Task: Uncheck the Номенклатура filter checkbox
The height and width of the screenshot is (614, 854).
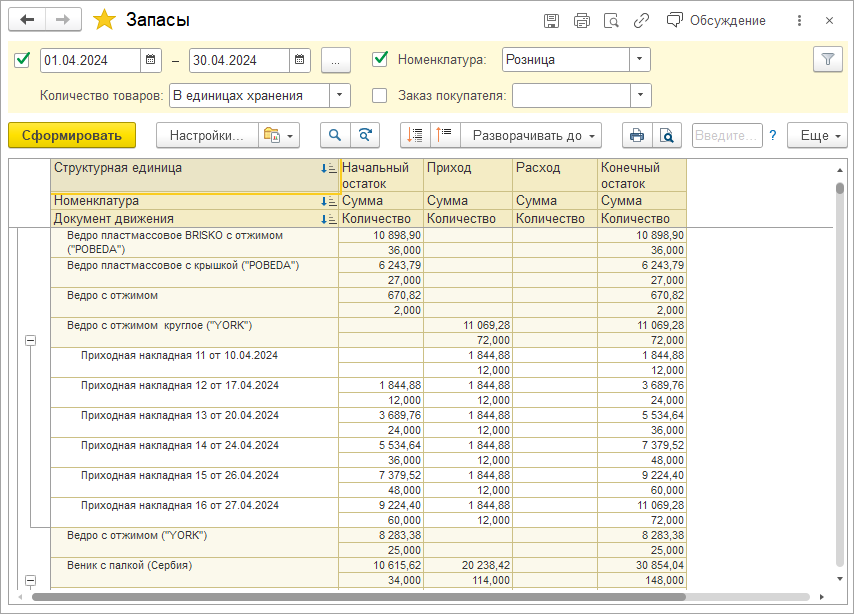Action: tap(380, 60)
